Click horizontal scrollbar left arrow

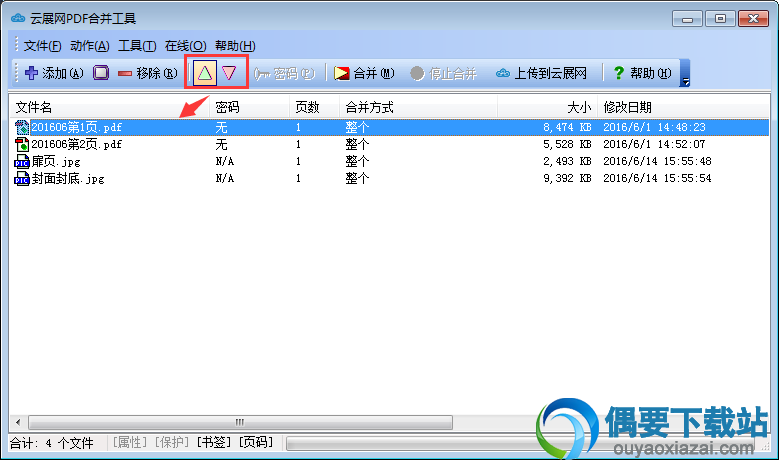pyautogui.click(x=18, y=423)
